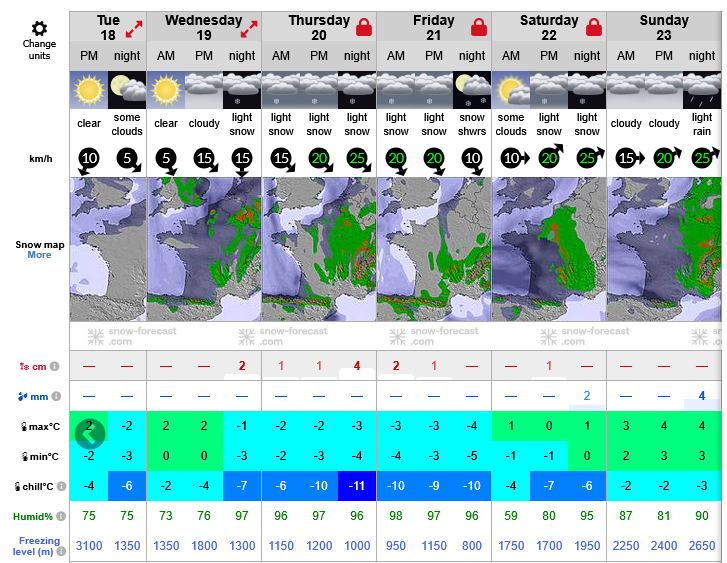
Task: Open the Tuesday snow map thumbnail
Action: click(108, 249)
